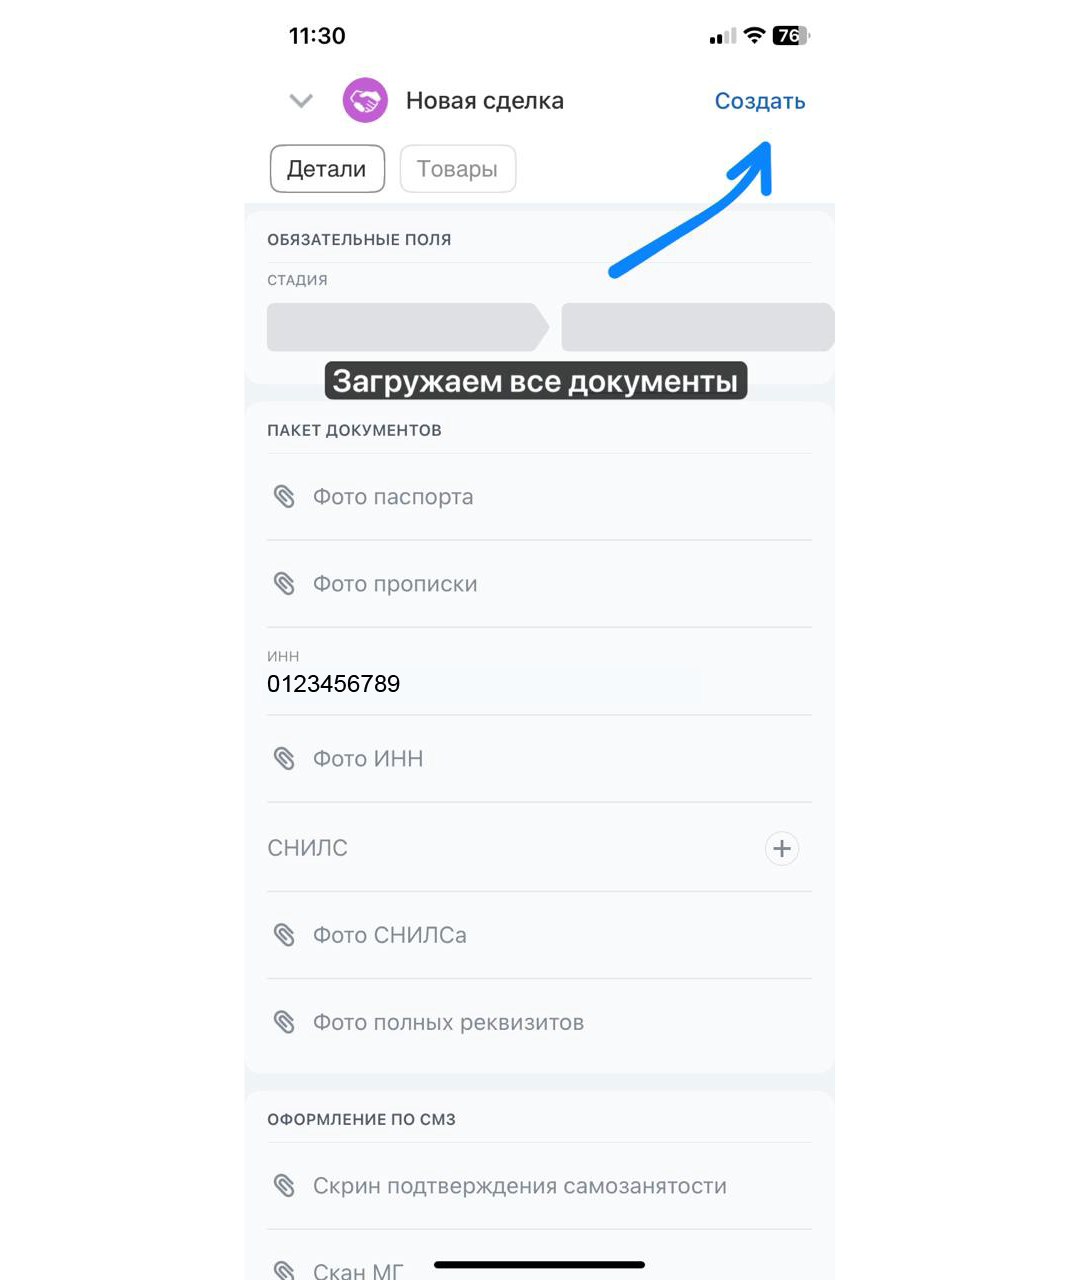
Task: Select the first stage in the pipeline bar
Action: coord(400,326)
